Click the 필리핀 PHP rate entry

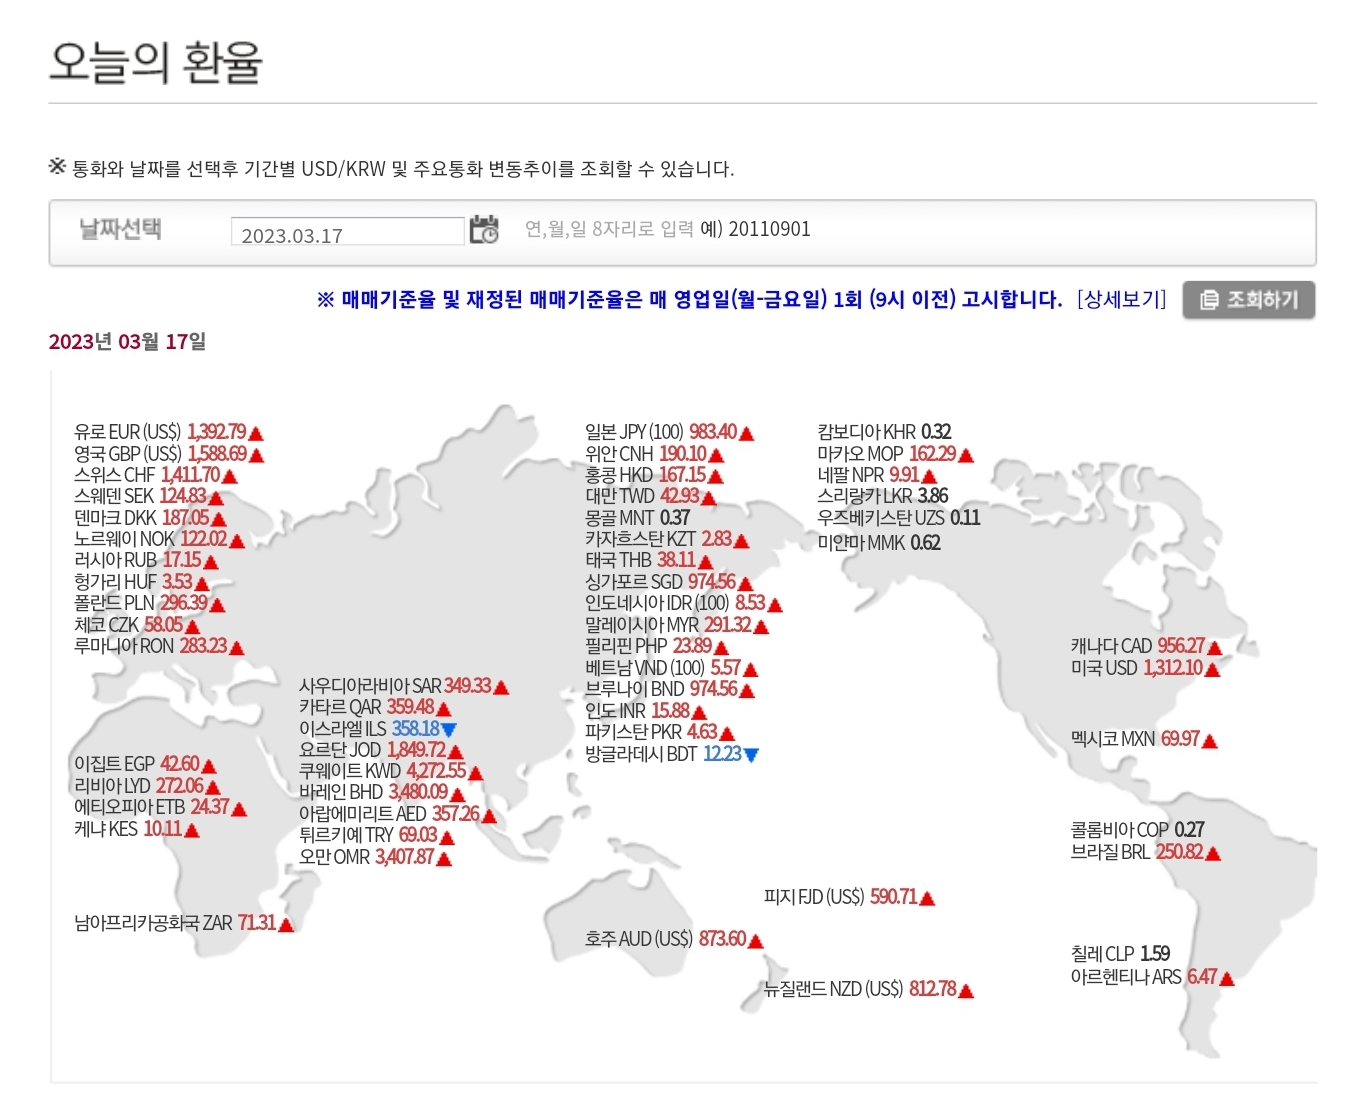pos(657,646)
